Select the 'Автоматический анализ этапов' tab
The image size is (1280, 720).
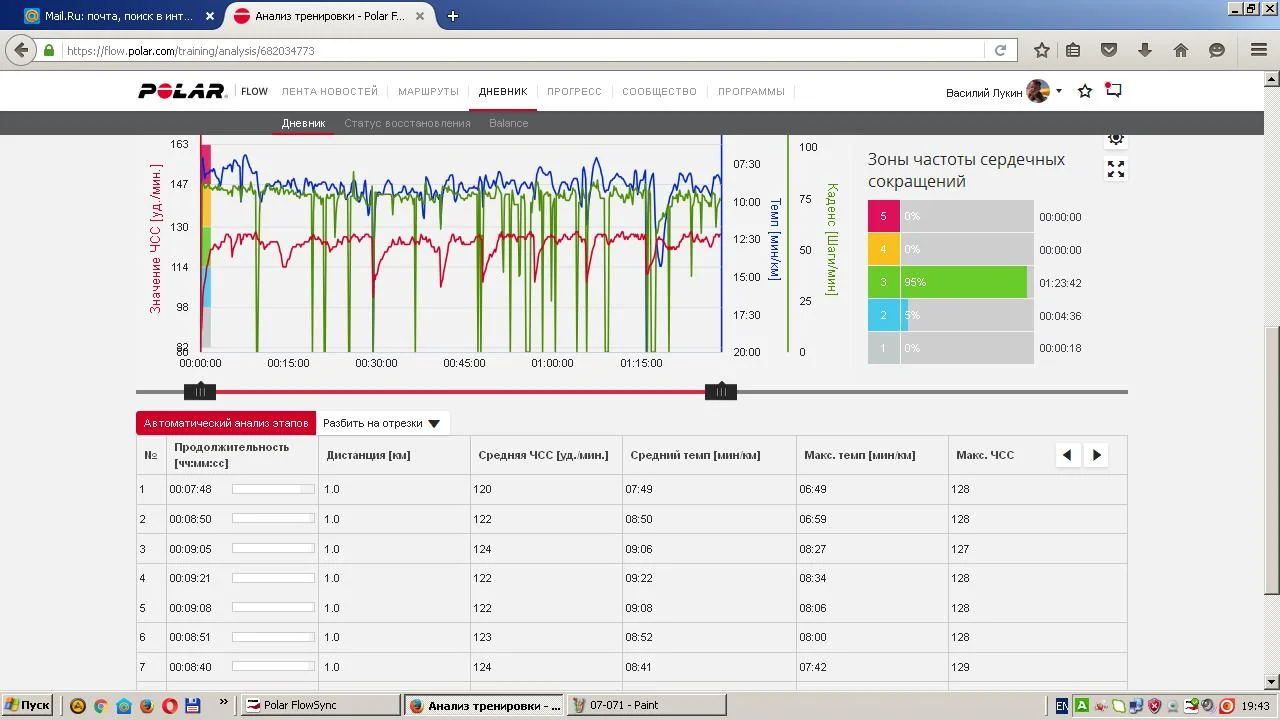226,423
